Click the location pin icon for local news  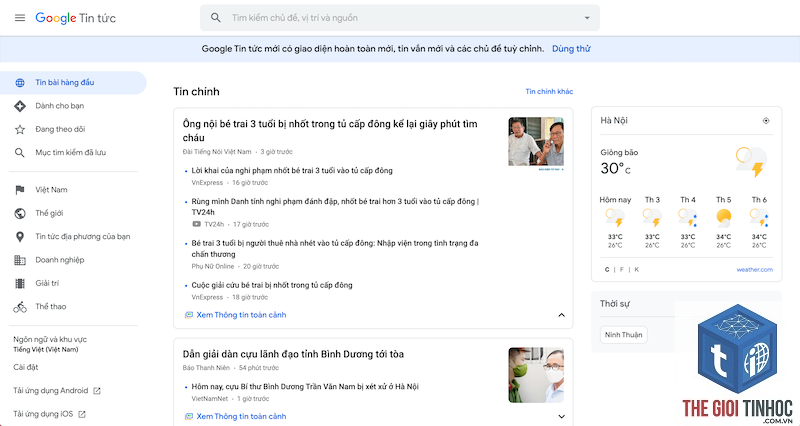[20, 237]
